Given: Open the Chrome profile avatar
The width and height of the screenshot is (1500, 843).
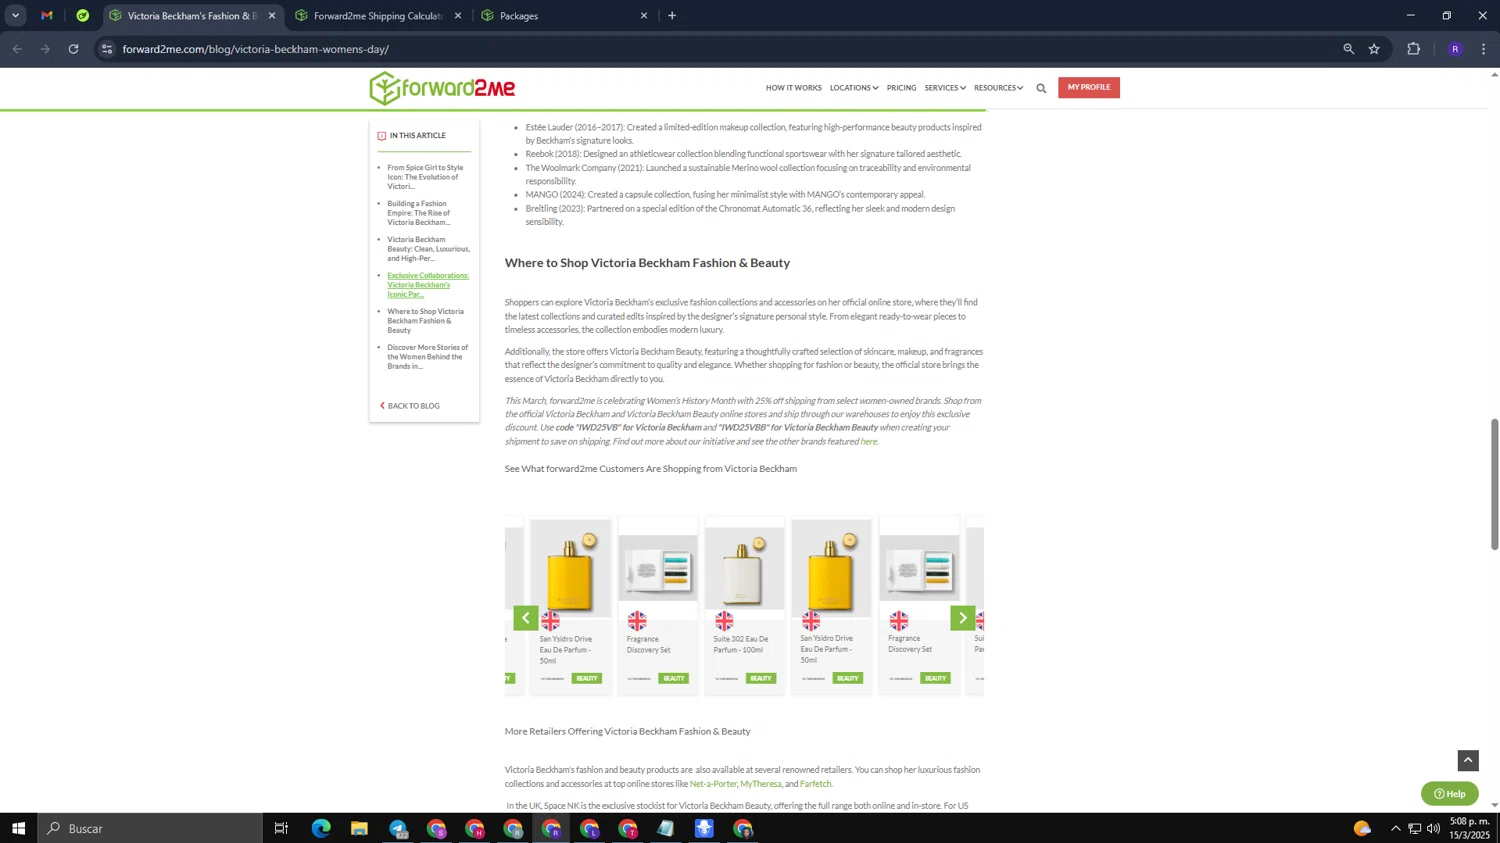Looking at the screenshot, I should click(x=1455, y=49).
